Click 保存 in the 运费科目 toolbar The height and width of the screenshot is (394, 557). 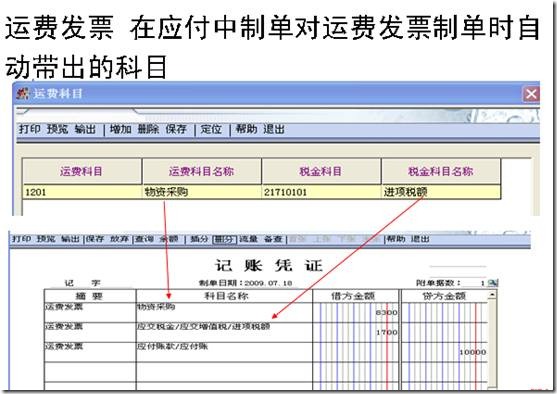(176, 129)
